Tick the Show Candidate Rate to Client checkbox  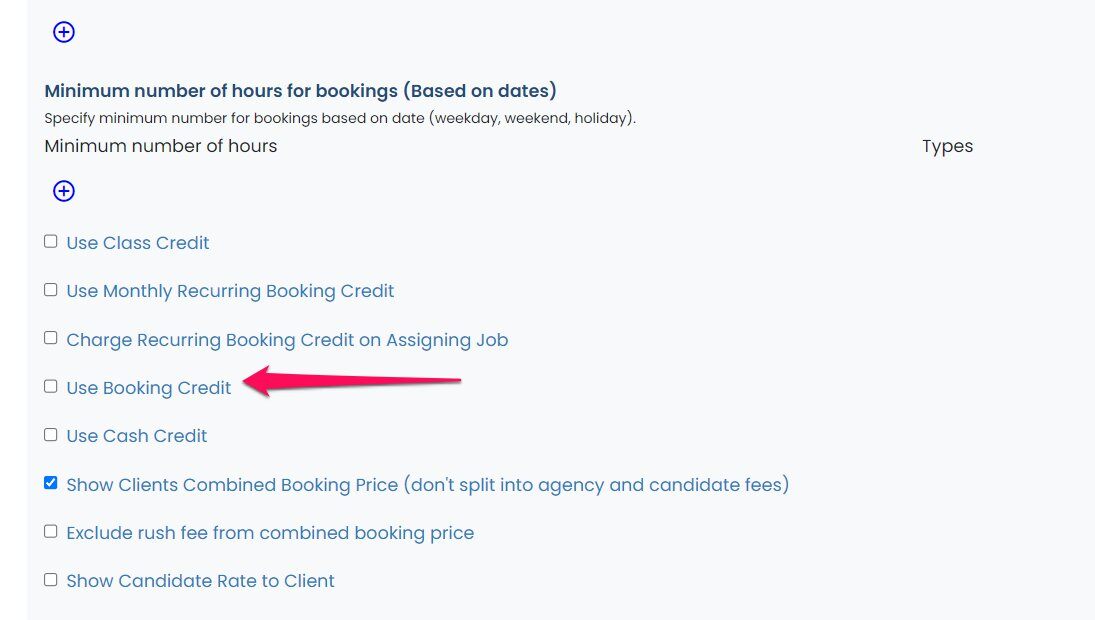tap(51, 580)
